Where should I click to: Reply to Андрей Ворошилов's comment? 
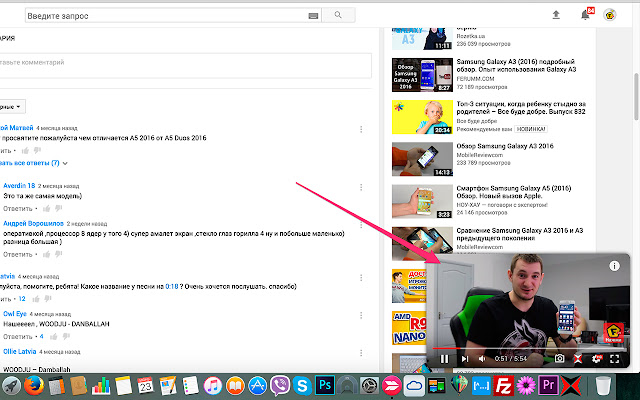pyautogui.click(x=18, y=254)
